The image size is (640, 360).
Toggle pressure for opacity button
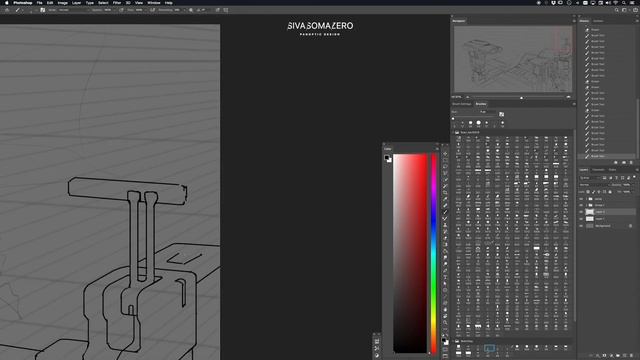point(121,10)
